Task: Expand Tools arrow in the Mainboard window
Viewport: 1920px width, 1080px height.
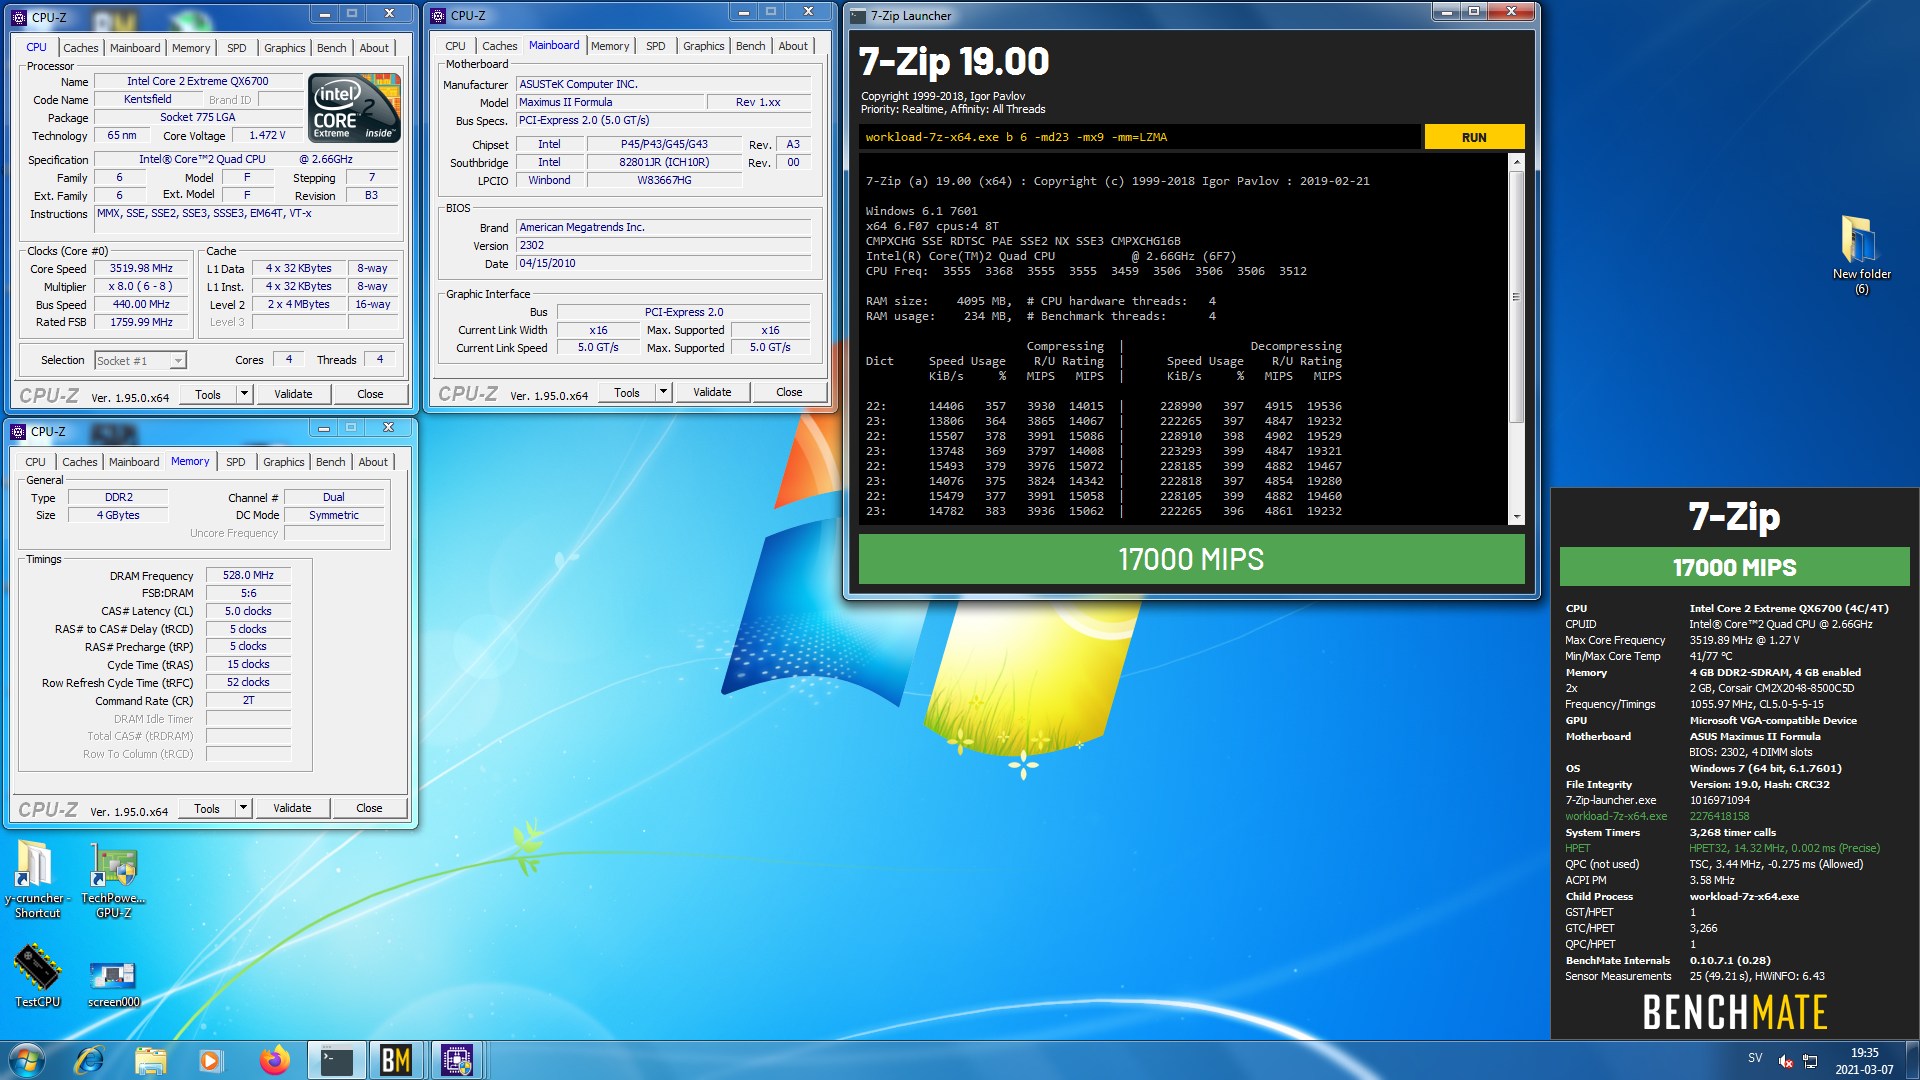Action: (663, 392)
